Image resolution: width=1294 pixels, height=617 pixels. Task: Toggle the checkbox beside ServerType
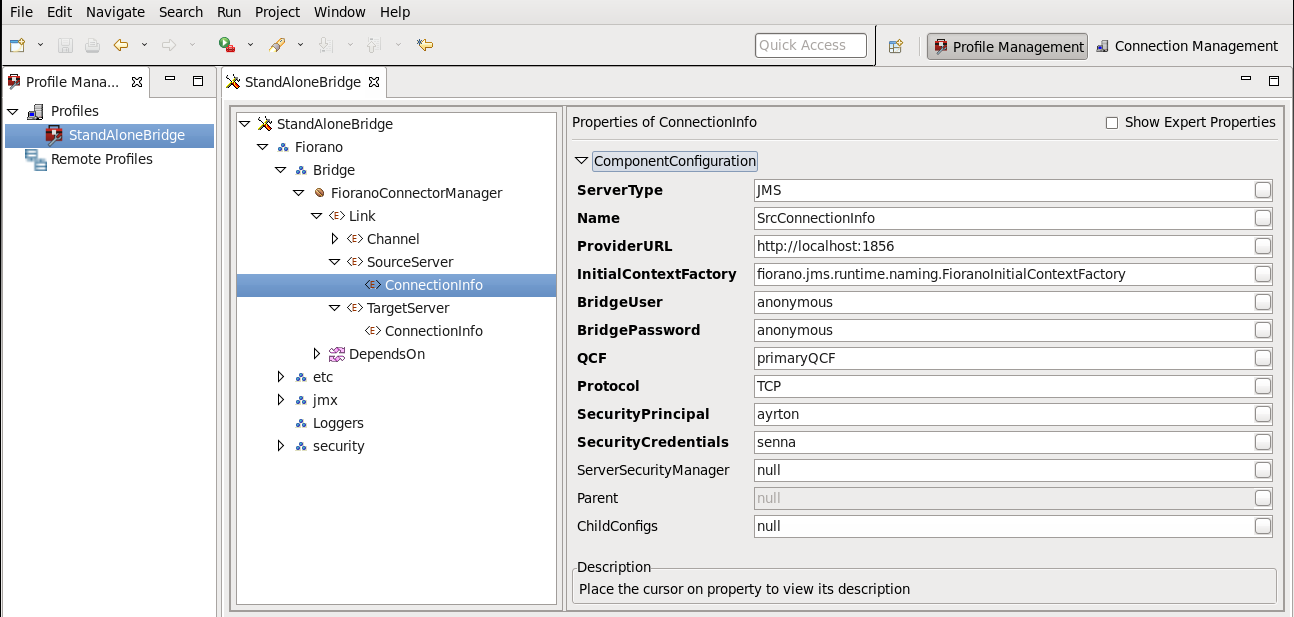[x=1263, y=190]
